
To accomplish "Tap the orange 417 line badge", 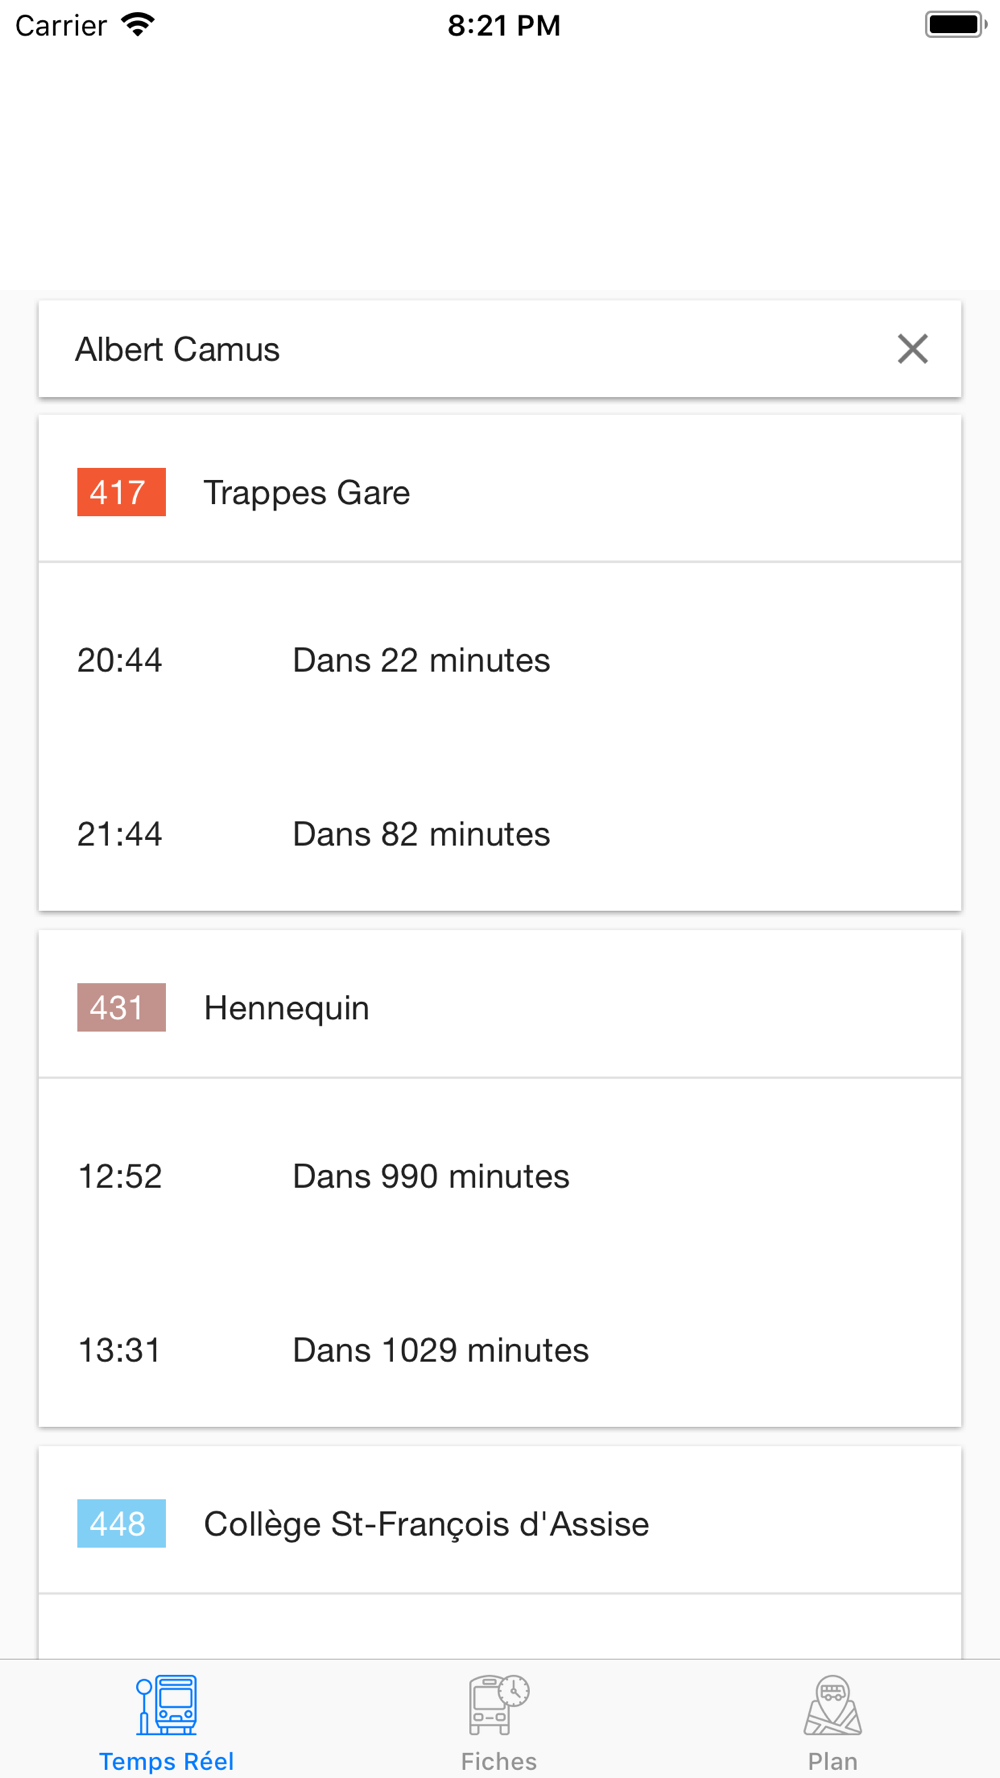I will 121,492.
